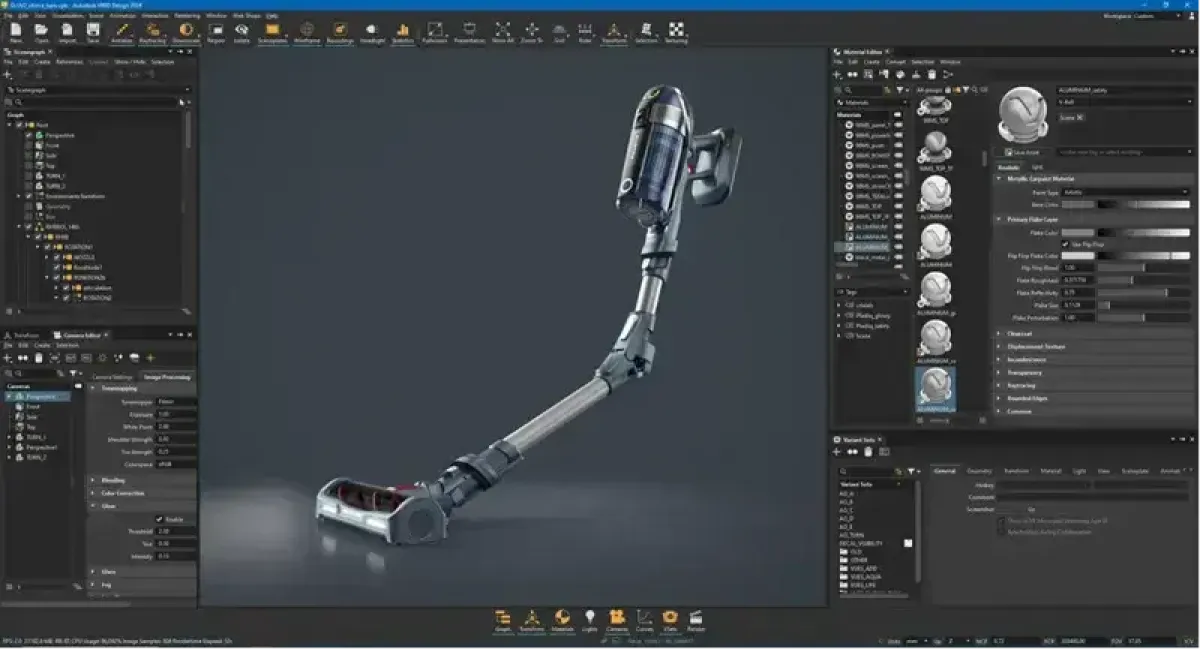
Task: Select the Transform tool in top toolbar
Action: point(615,32)
